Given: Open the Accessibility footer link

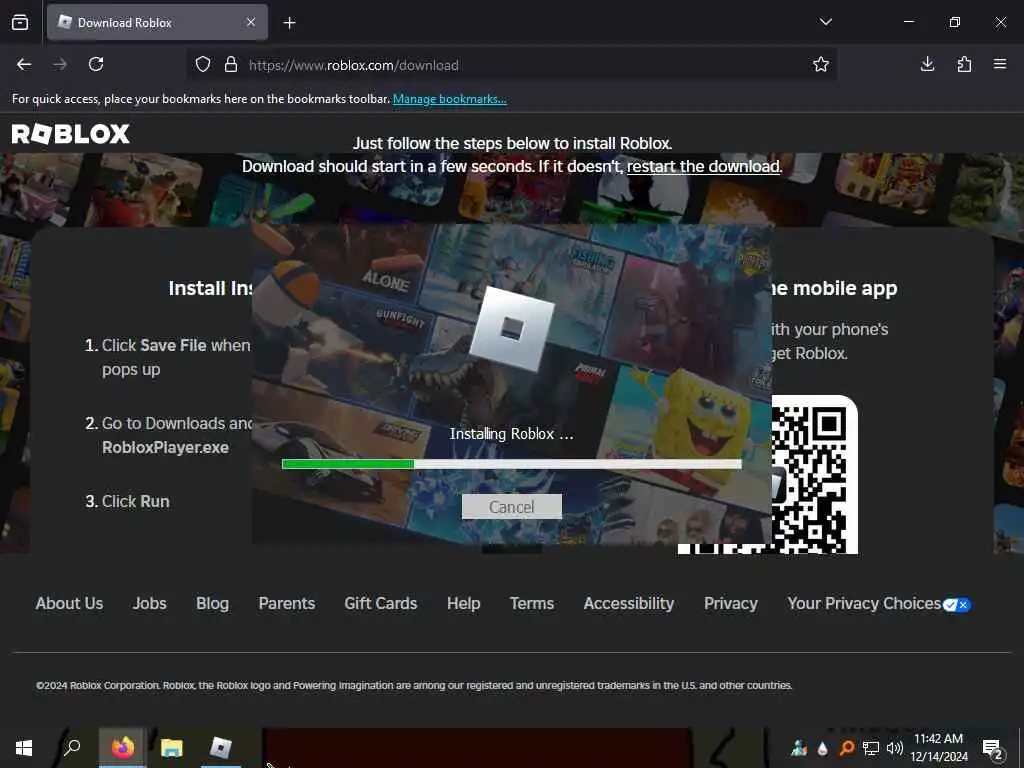Looking at the screenshot, I should coord(629,603).
